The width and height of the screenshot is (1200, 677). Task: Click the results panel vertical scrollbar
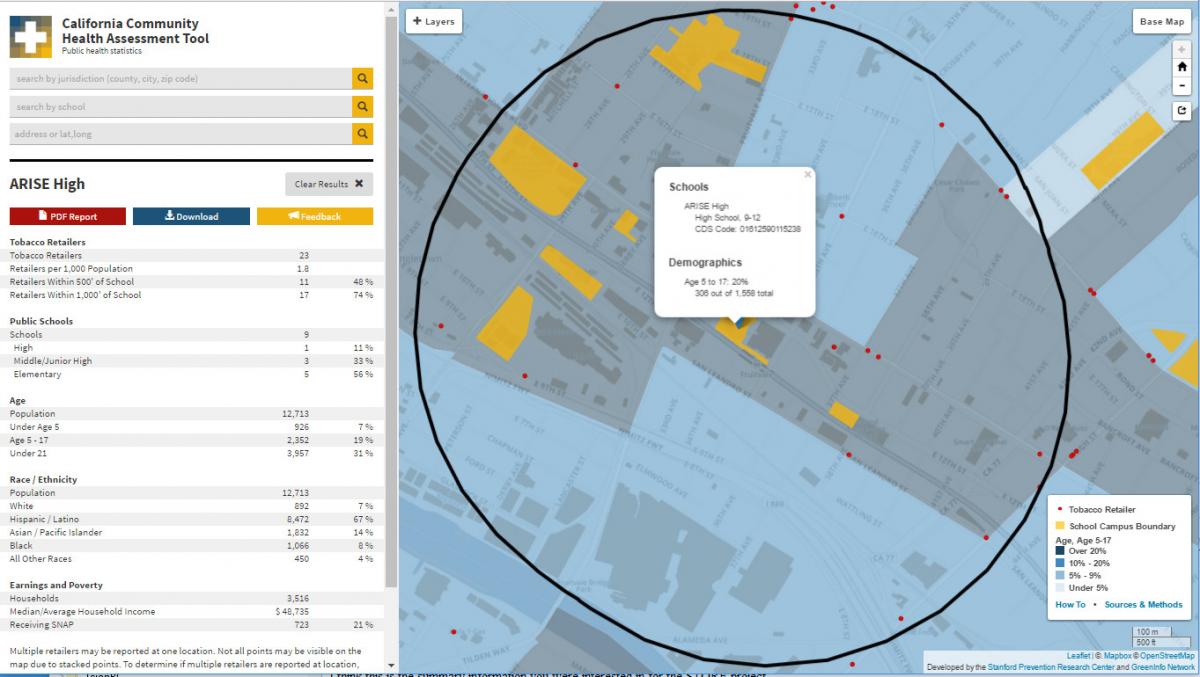click(390, 300)
